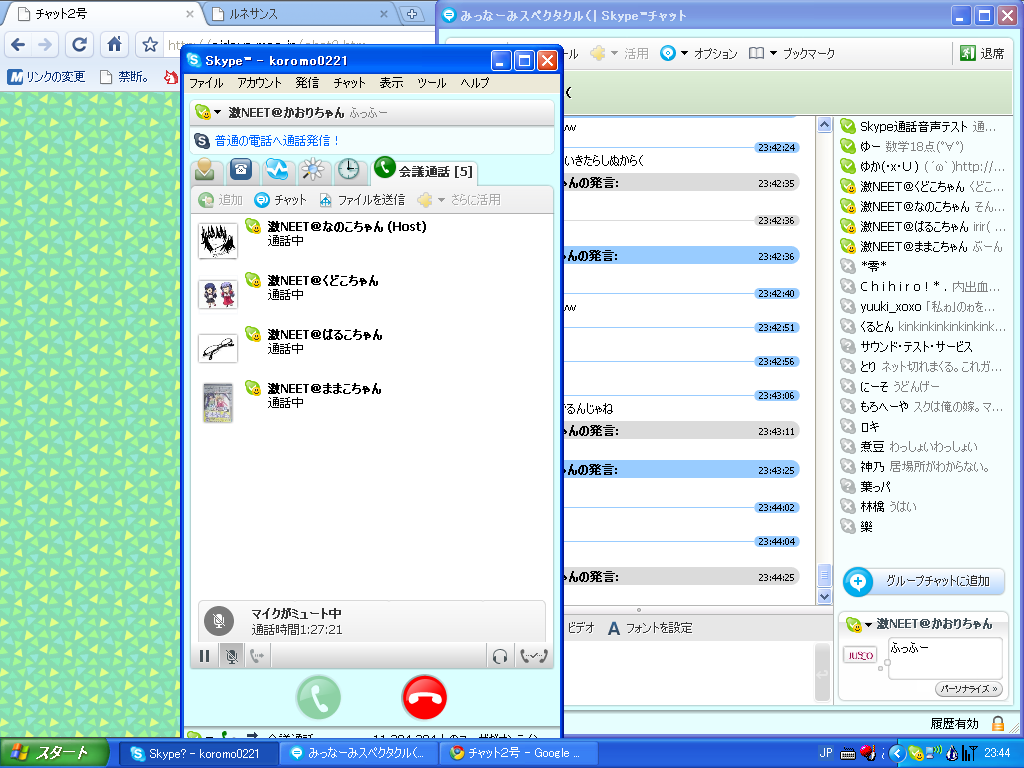Click the blue plus add-to-group icon

click(858, 581)
